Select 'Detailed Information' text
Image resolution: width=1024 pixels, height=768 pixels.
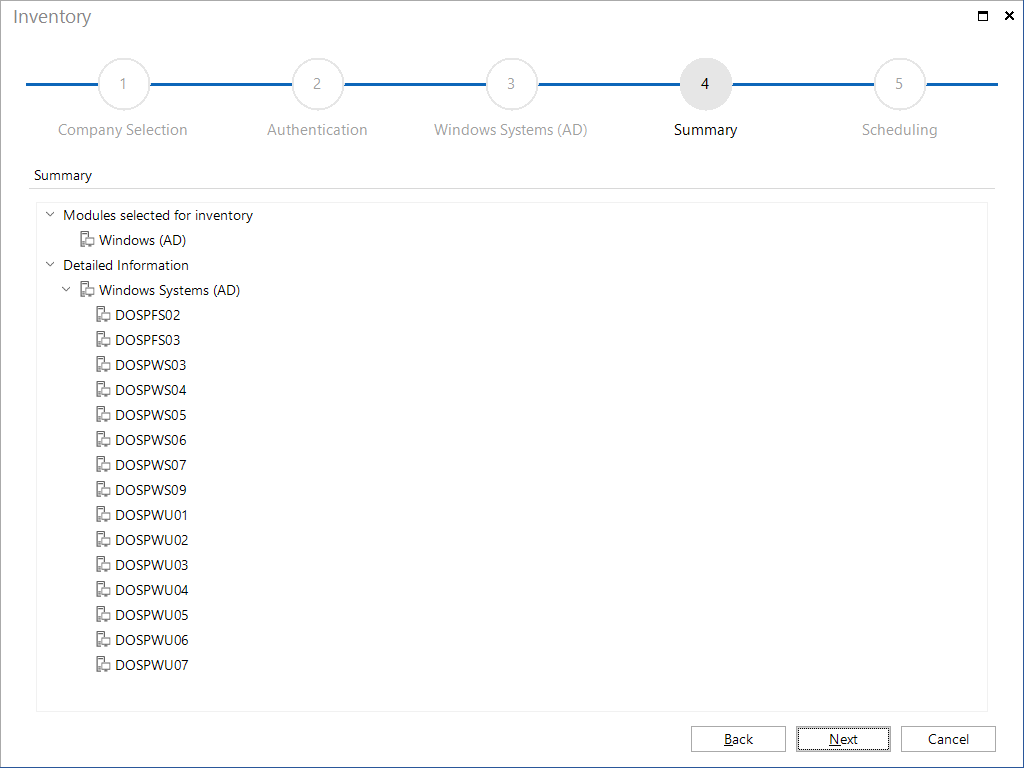click(x=126, y=265)
